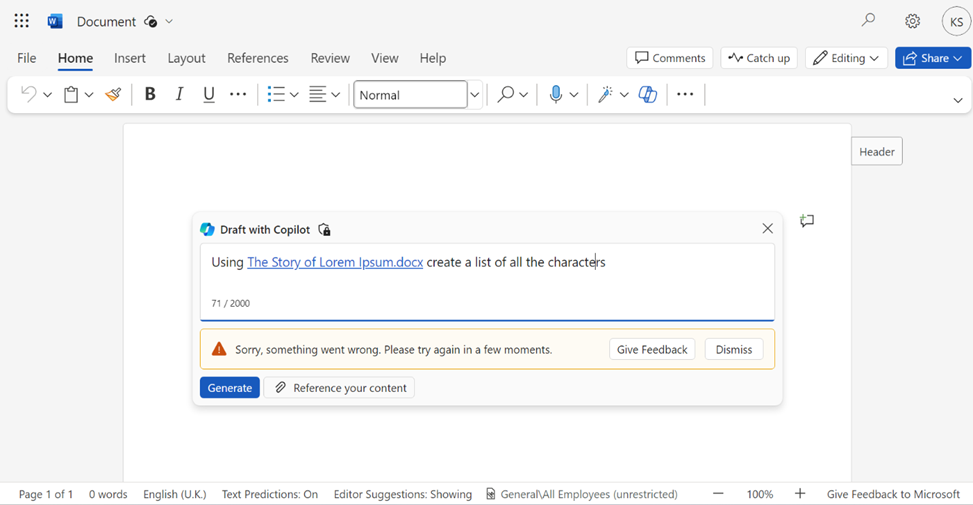Click the orange warning triangle icon
973x505 pixels.
click(219, 349)
